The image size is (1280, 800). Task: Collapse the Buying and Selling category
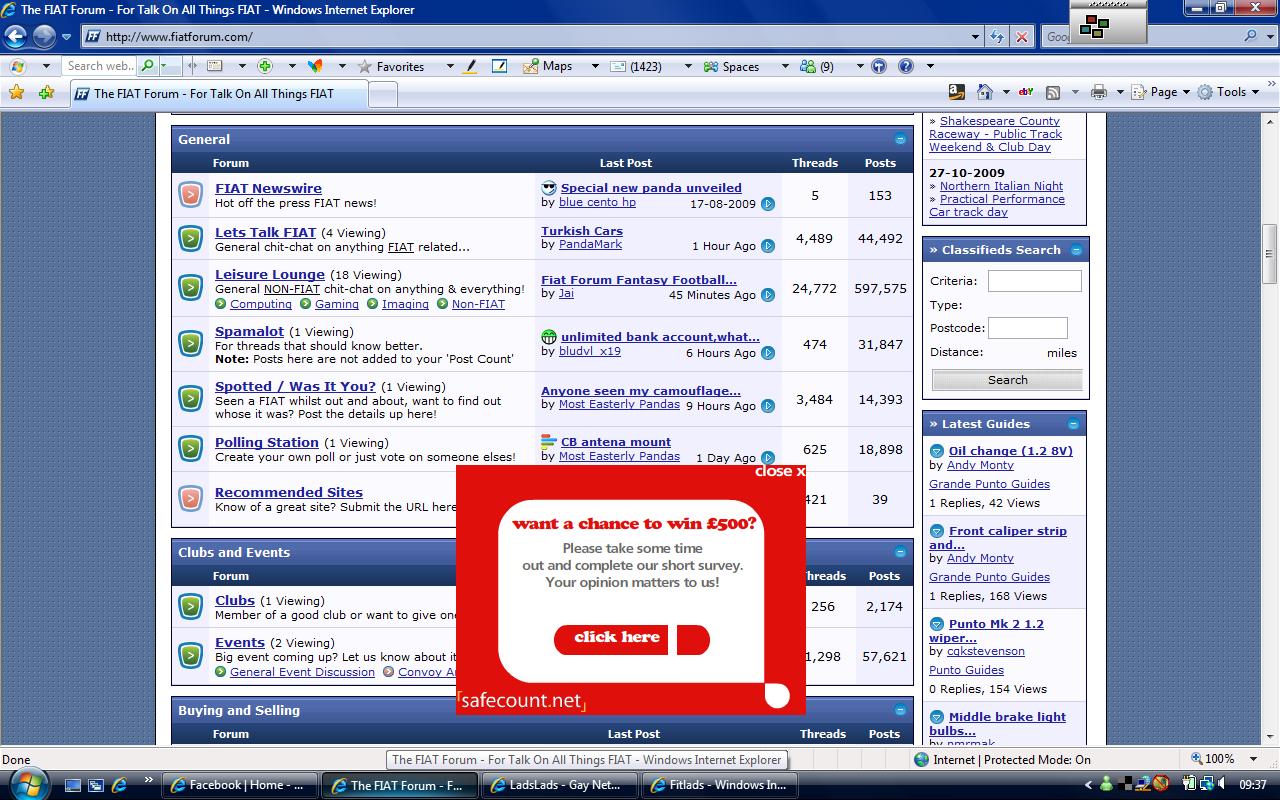pyautogui.click(x=900, y=710)
